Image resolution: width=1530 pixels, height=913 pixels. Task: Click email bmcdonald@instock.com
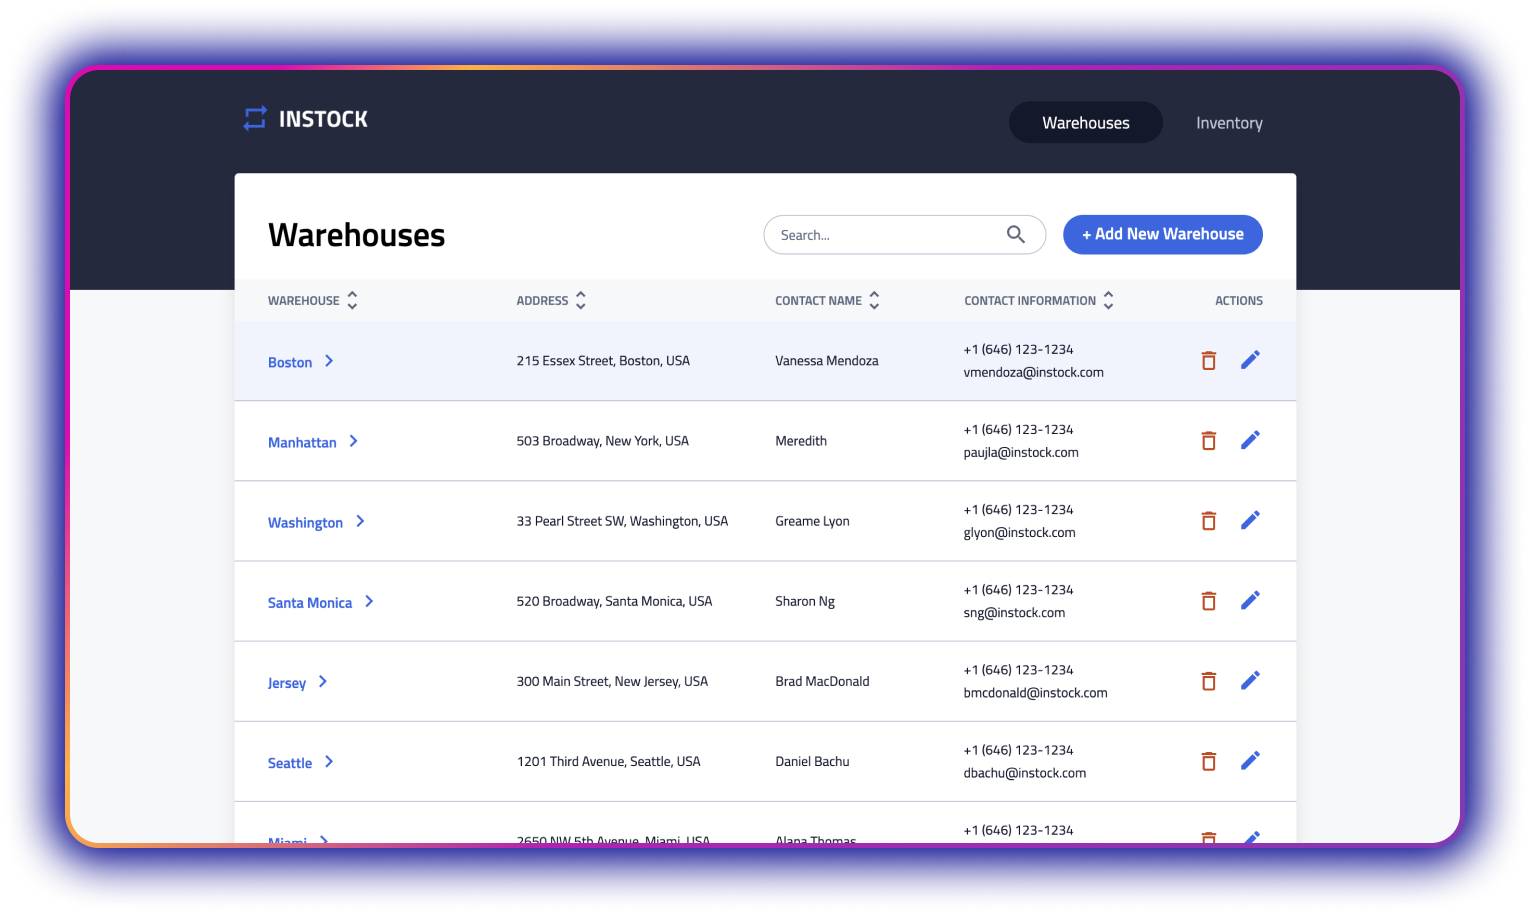[1035, 693]
